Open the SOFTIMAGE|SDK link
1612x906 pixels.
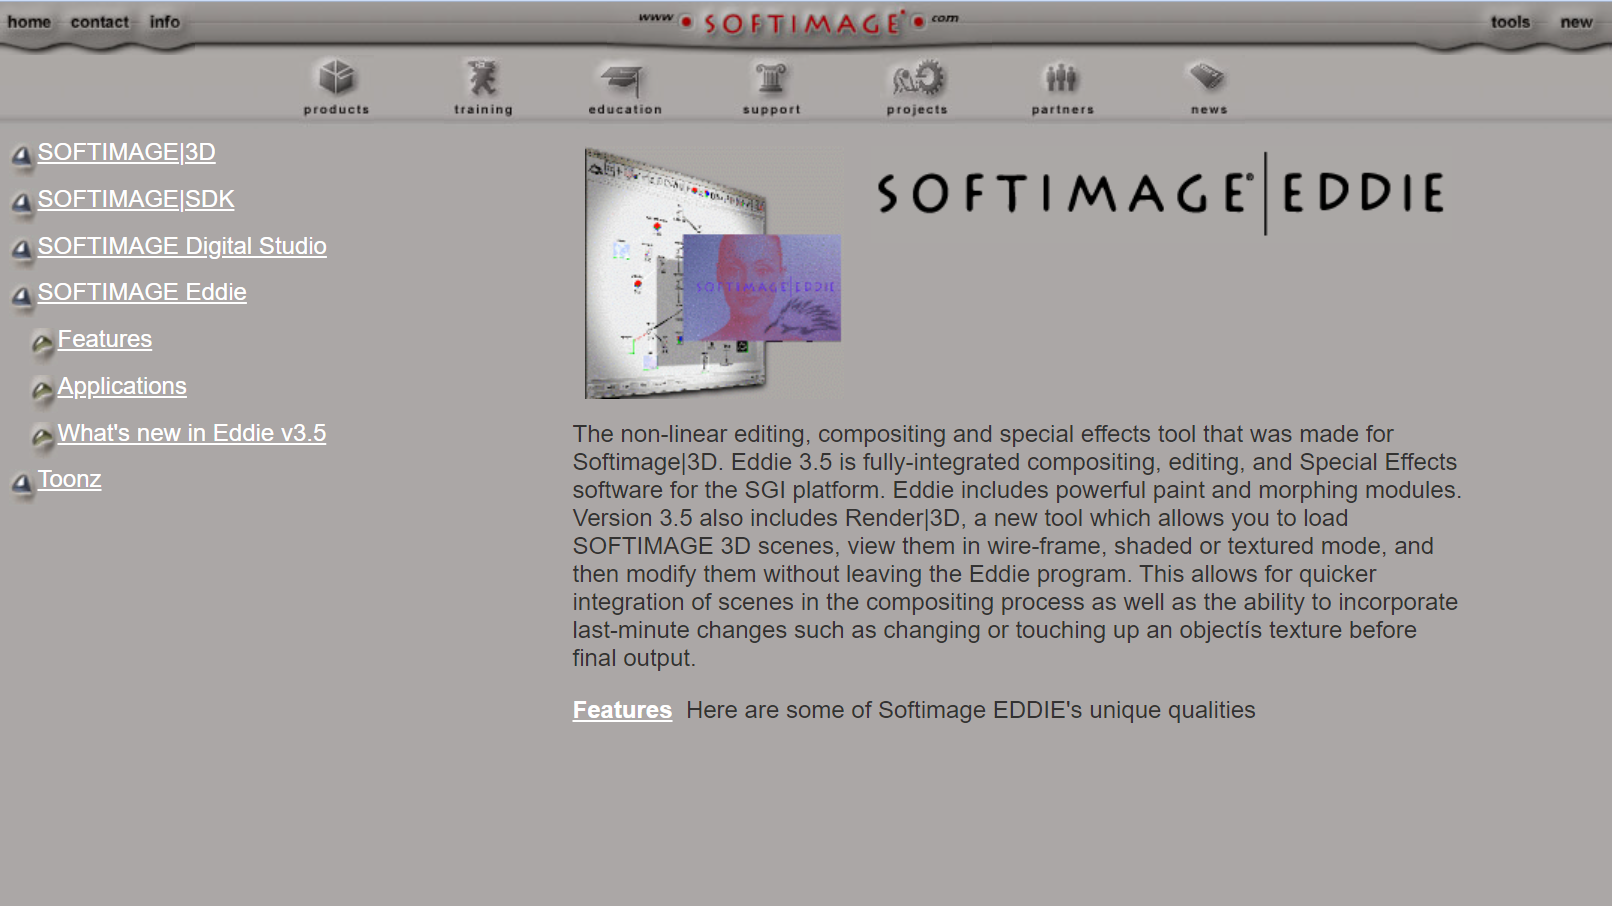pos(136,199)
